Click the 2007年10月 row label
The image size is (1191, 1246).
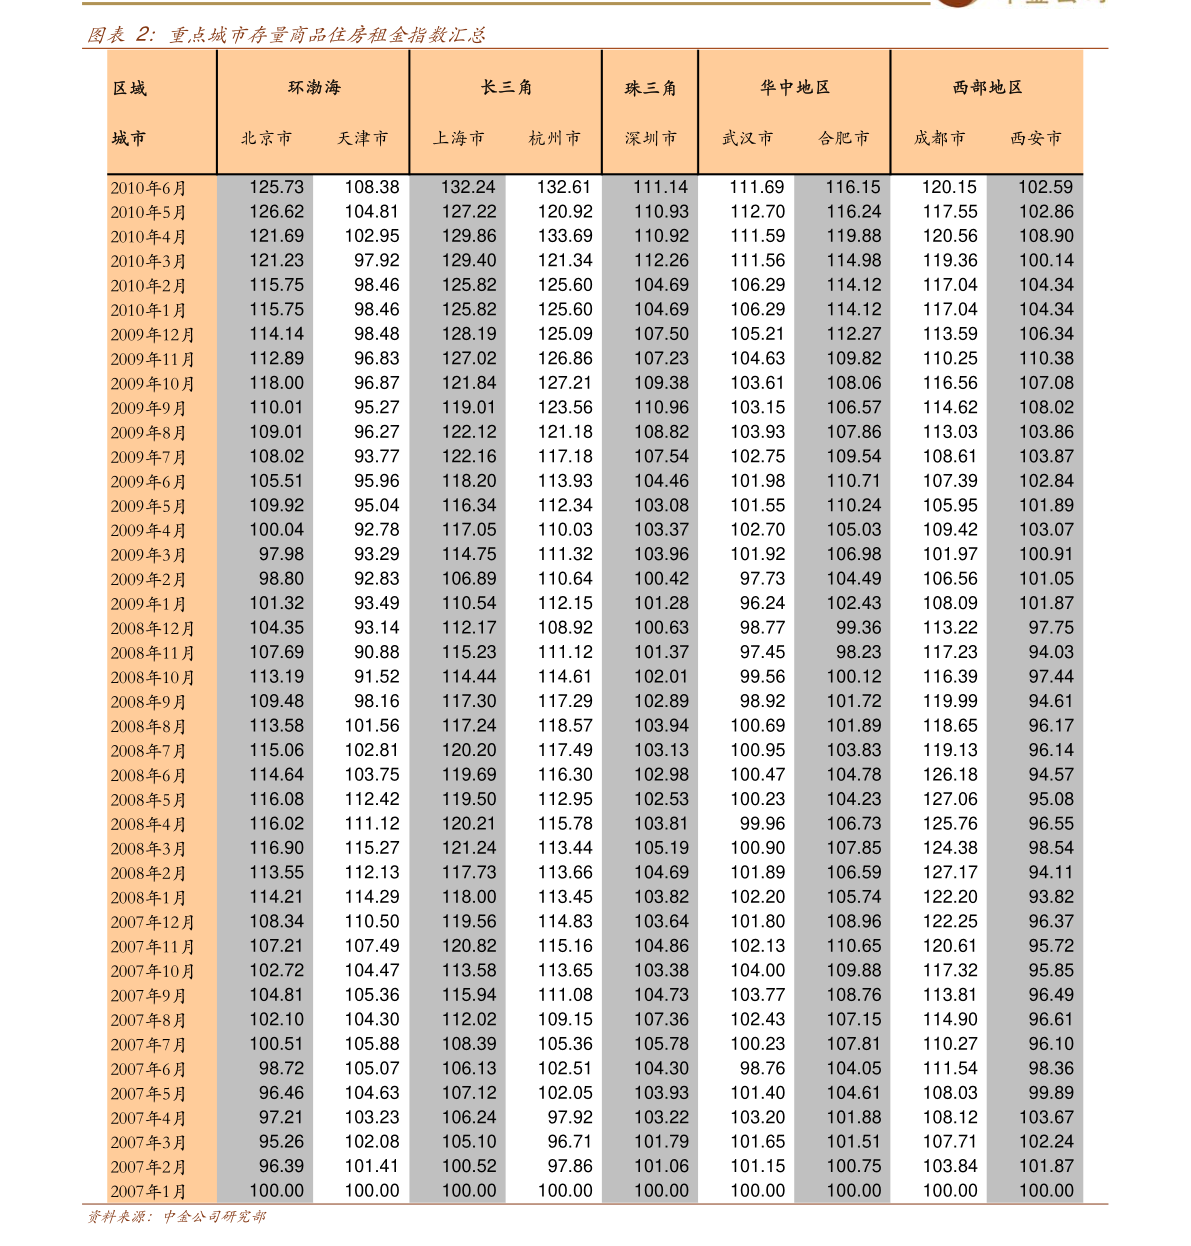point(152,972)
